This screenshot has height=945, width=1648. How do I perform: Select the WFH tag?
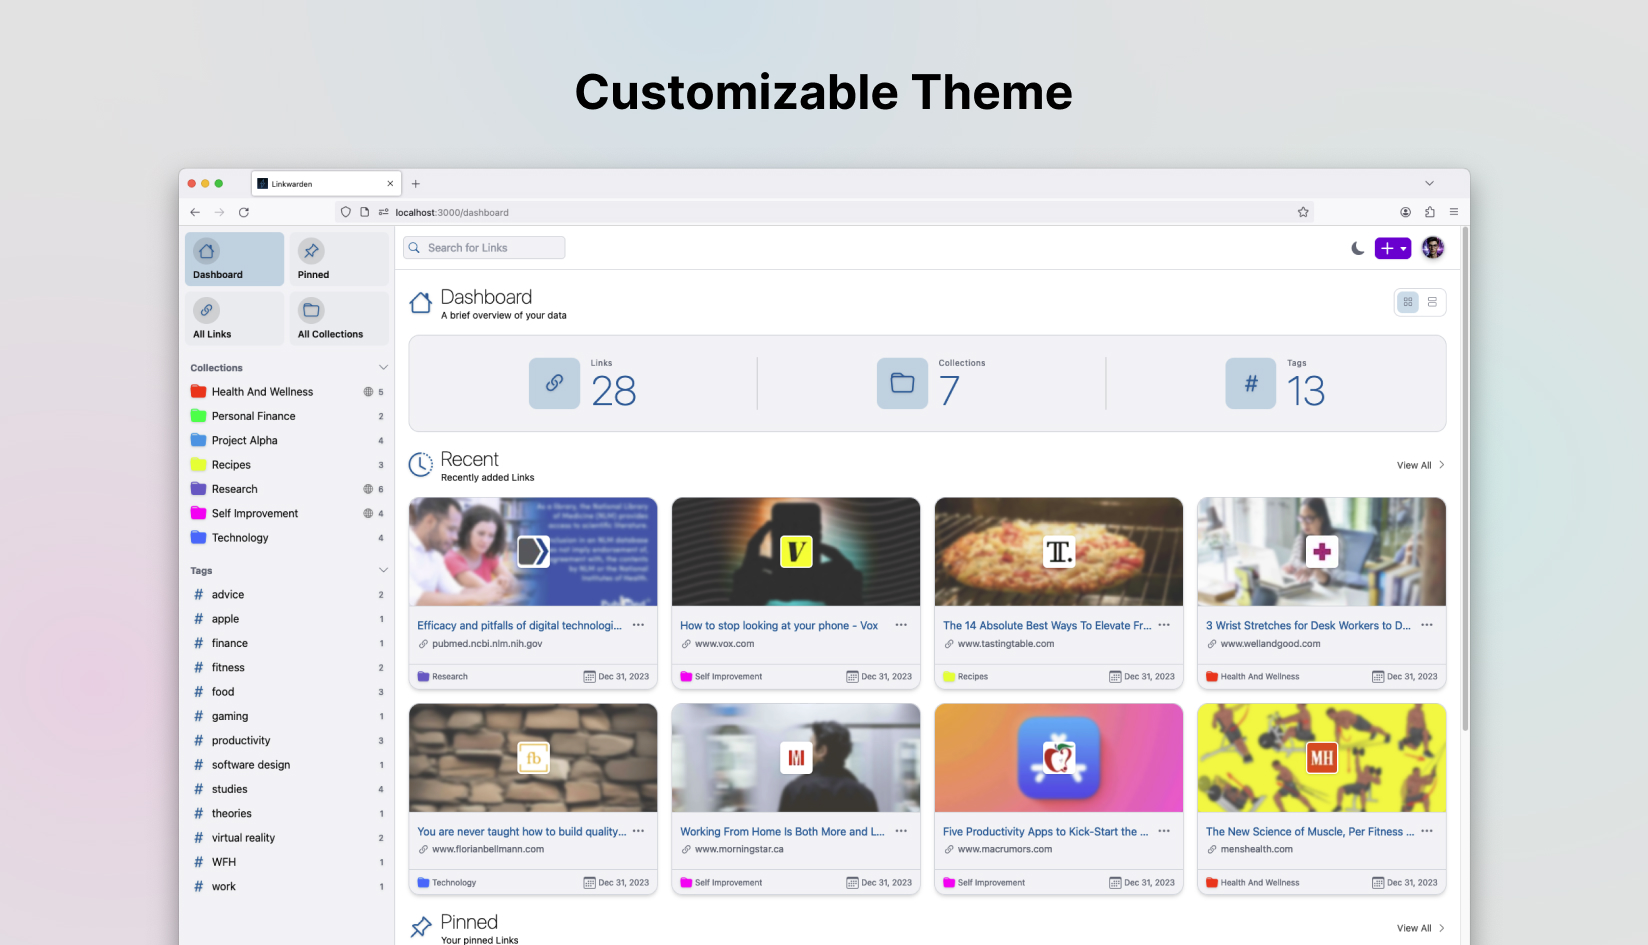pyautogui.click(x=288, y=862)
